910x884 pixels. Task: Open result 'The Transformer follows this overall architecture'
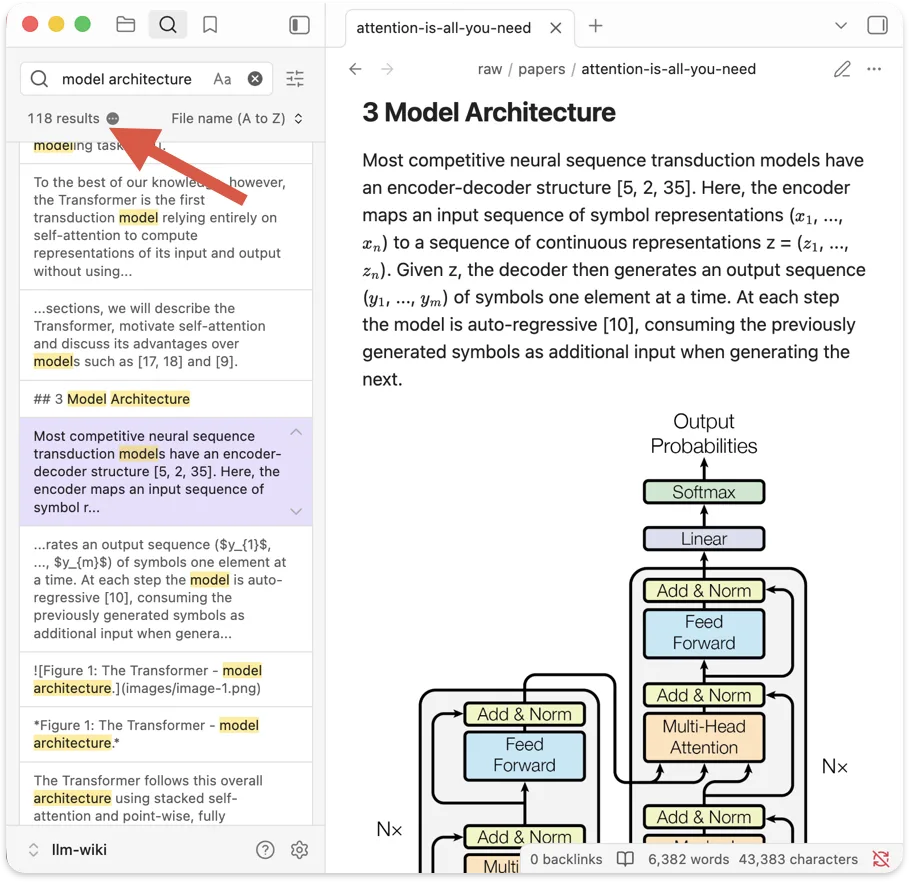coord(166,795)
